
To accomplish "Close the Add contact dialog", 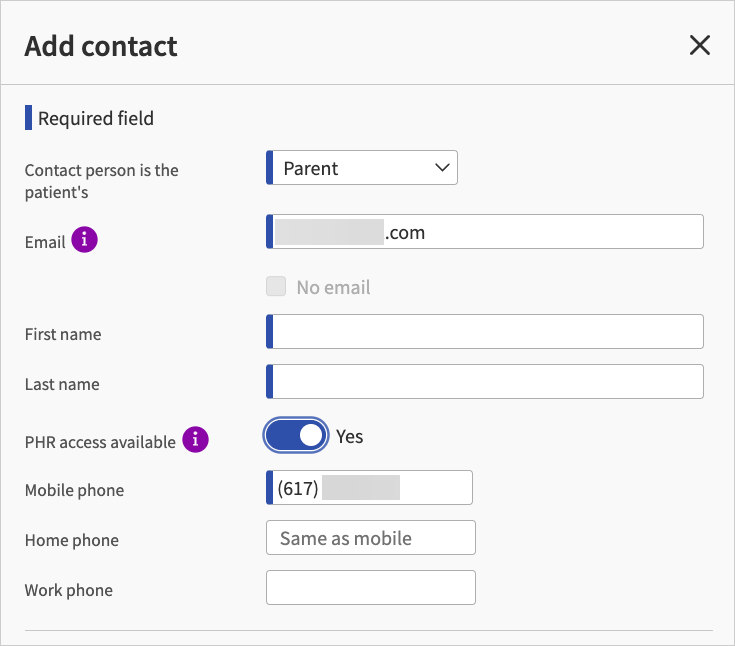I will pyautogui.click(x=699, y=45).
